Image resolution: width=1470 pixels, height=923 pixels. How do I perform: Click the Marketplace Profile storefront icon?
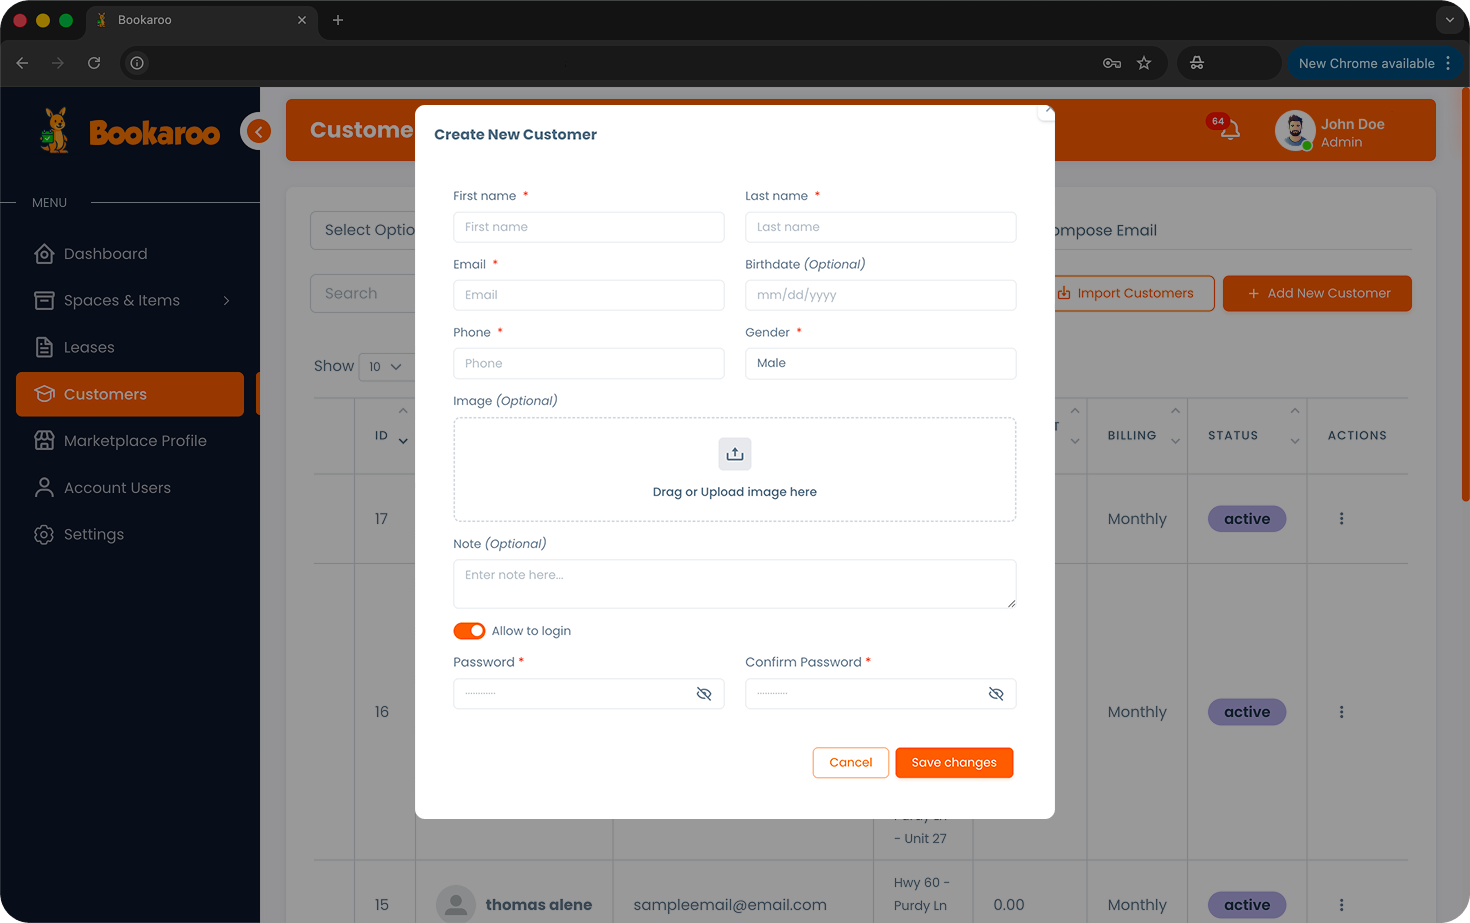[x=44, y=440]
